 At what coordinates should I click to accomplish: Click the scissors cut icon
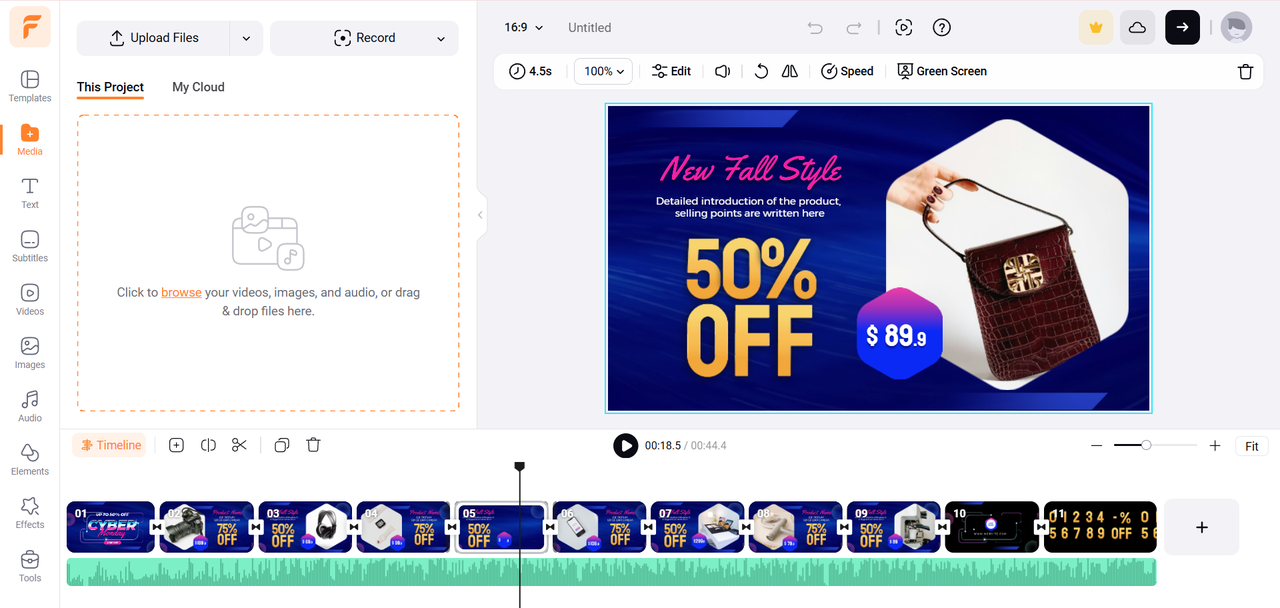click(x=239, y=445)
